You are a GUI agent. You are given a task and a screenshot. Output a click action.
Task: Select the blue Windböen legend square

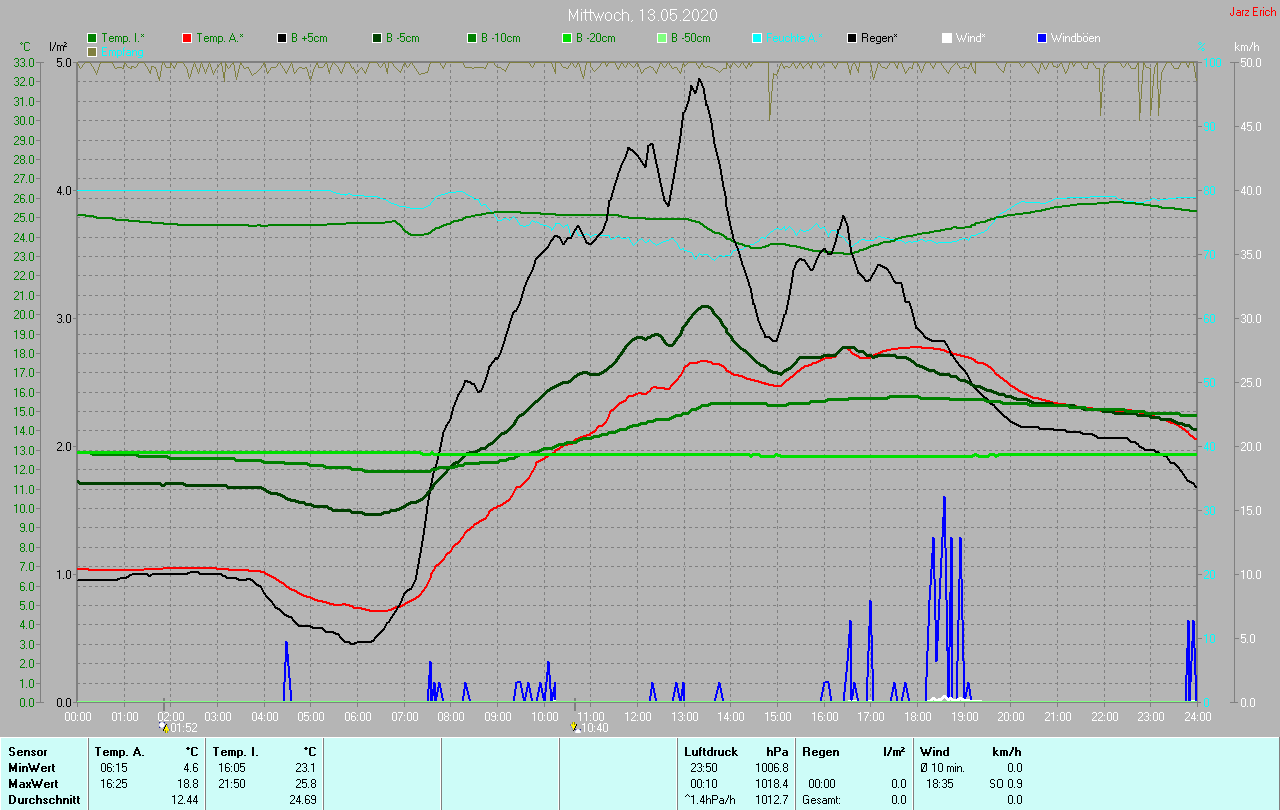1042,38
